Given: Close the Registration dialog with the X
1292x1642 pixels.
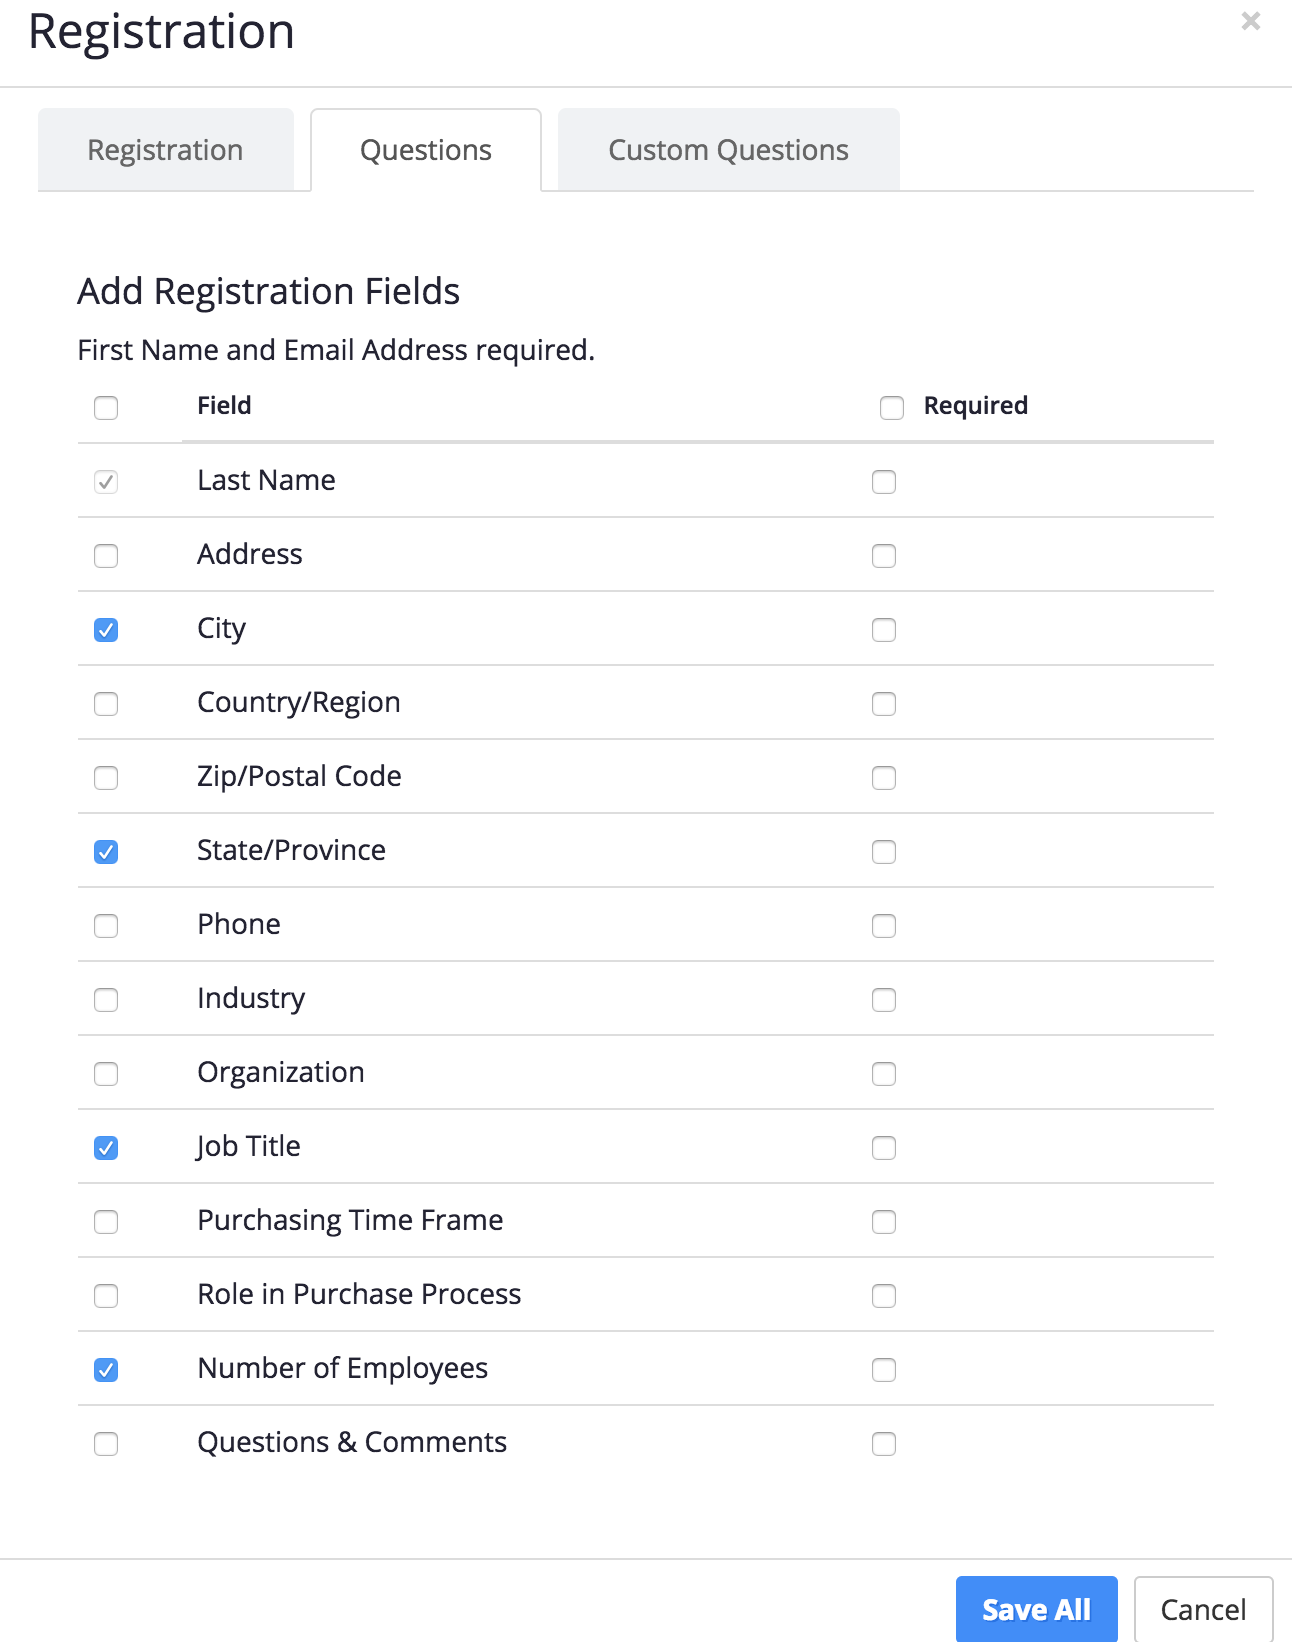Looking at the screenshot, I should pyautogui.click(x=1250, y=21).
